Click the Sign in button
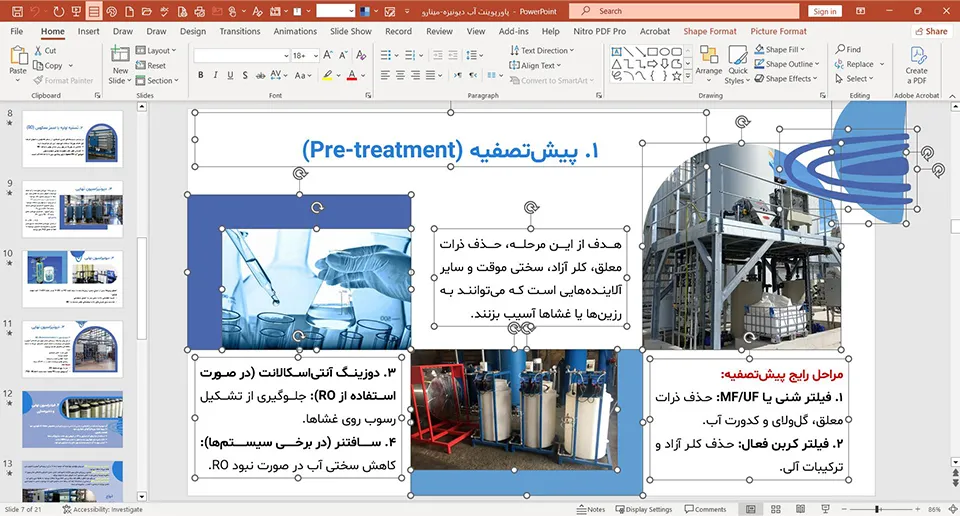Screen dimensions: 960x516 pyautogui.click(x=825, y=11)
